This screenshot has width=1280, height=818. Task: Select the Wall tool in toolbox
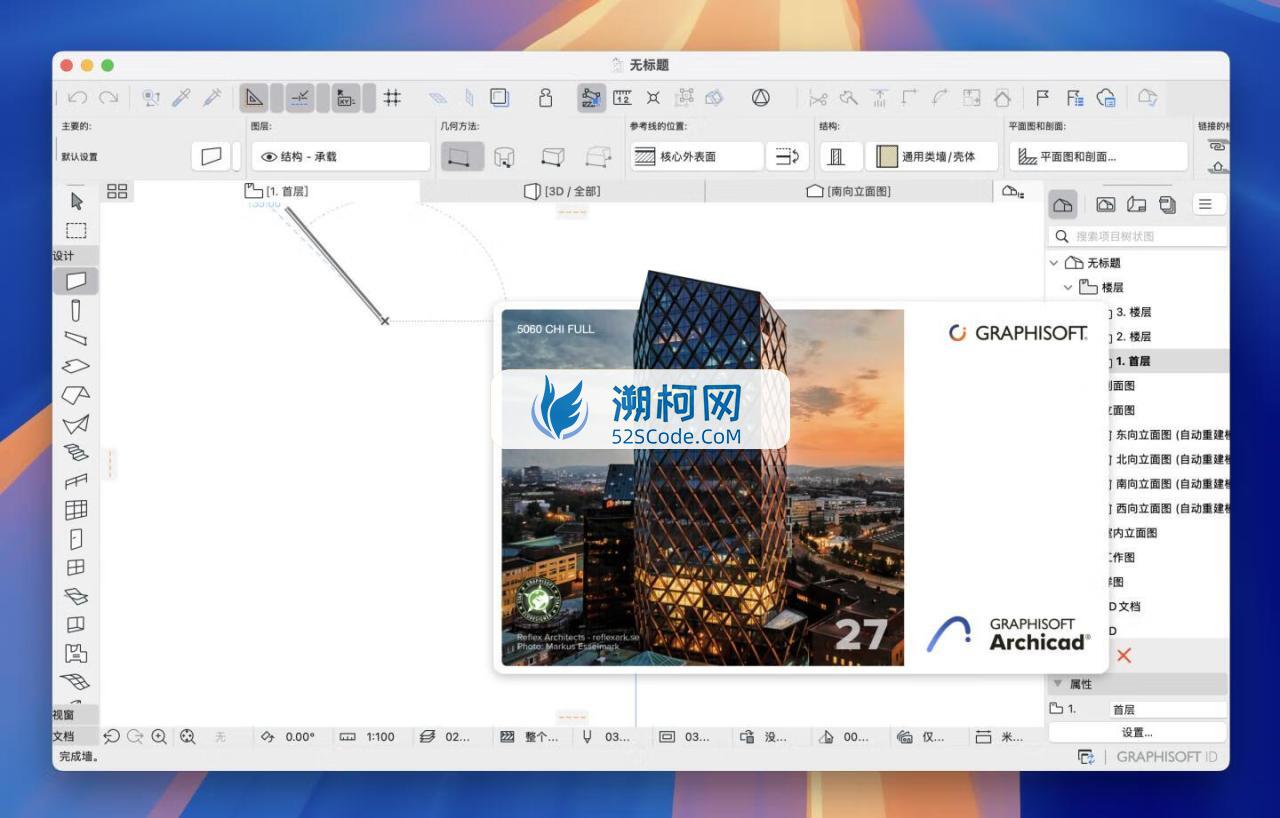tap(76, 281)
